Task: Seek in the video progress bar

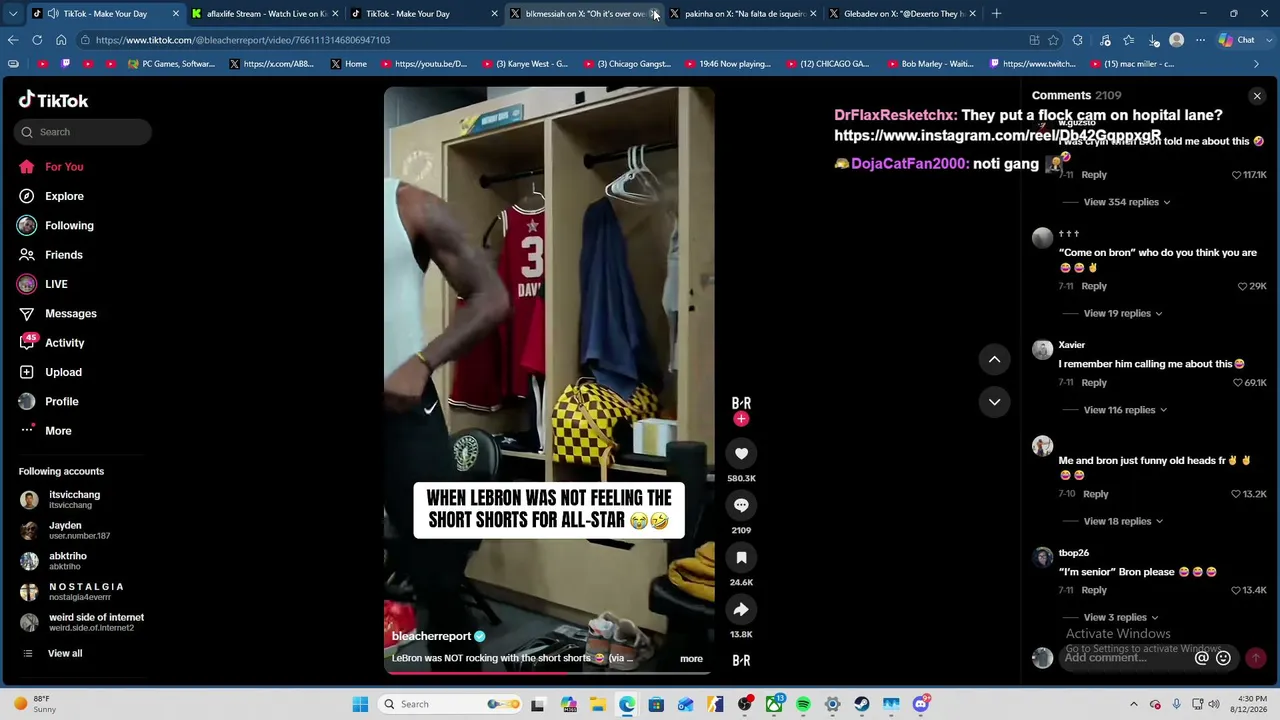Action: tap(549, 673)
